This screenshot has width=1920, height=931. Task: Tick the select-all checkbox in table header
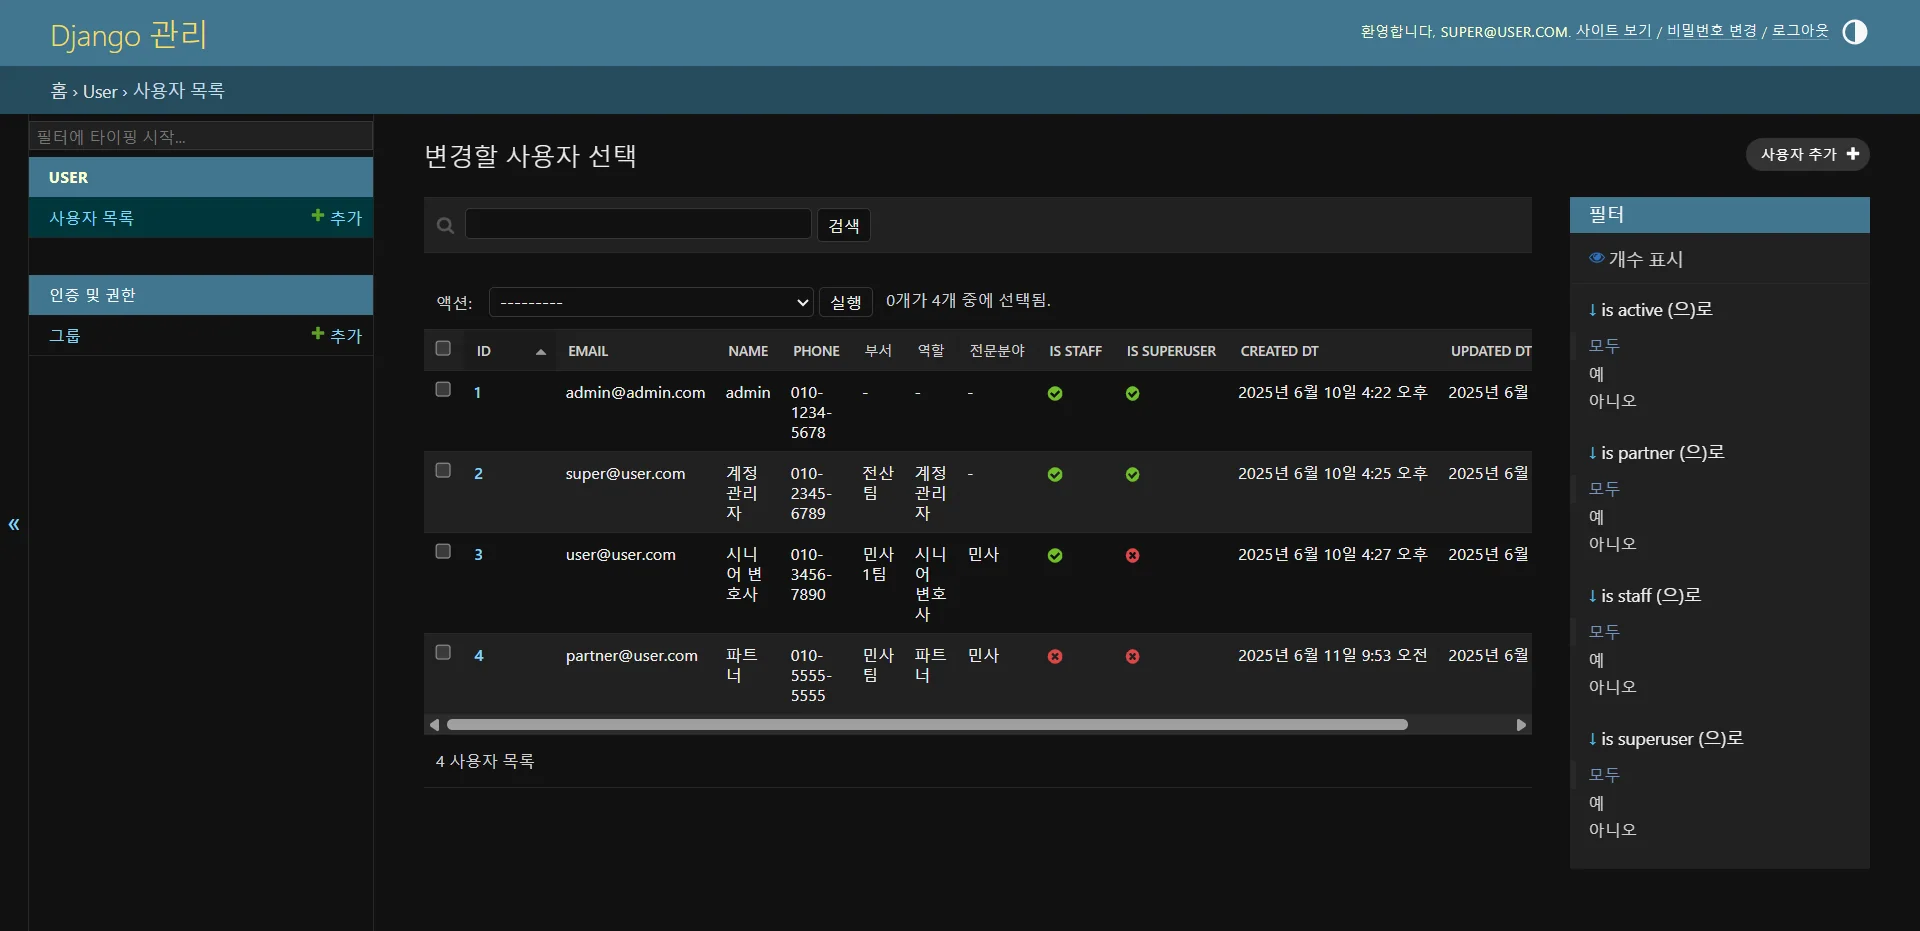tap(443, 349)
